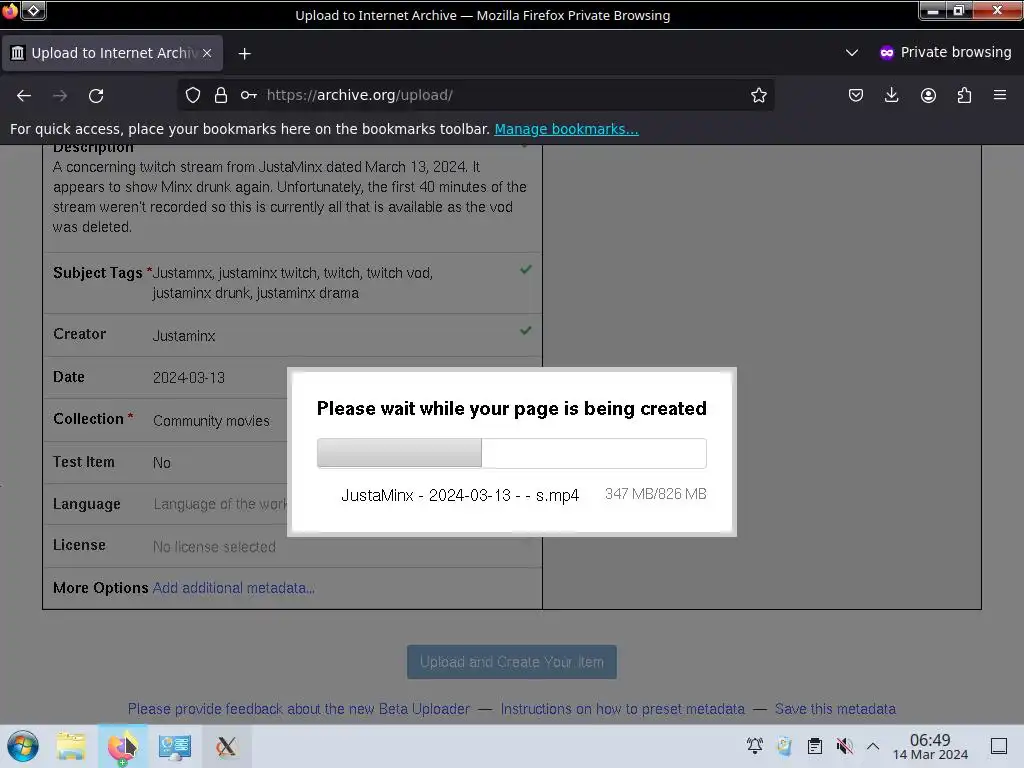Click the clock showing 06:49

tap(930, 746)
